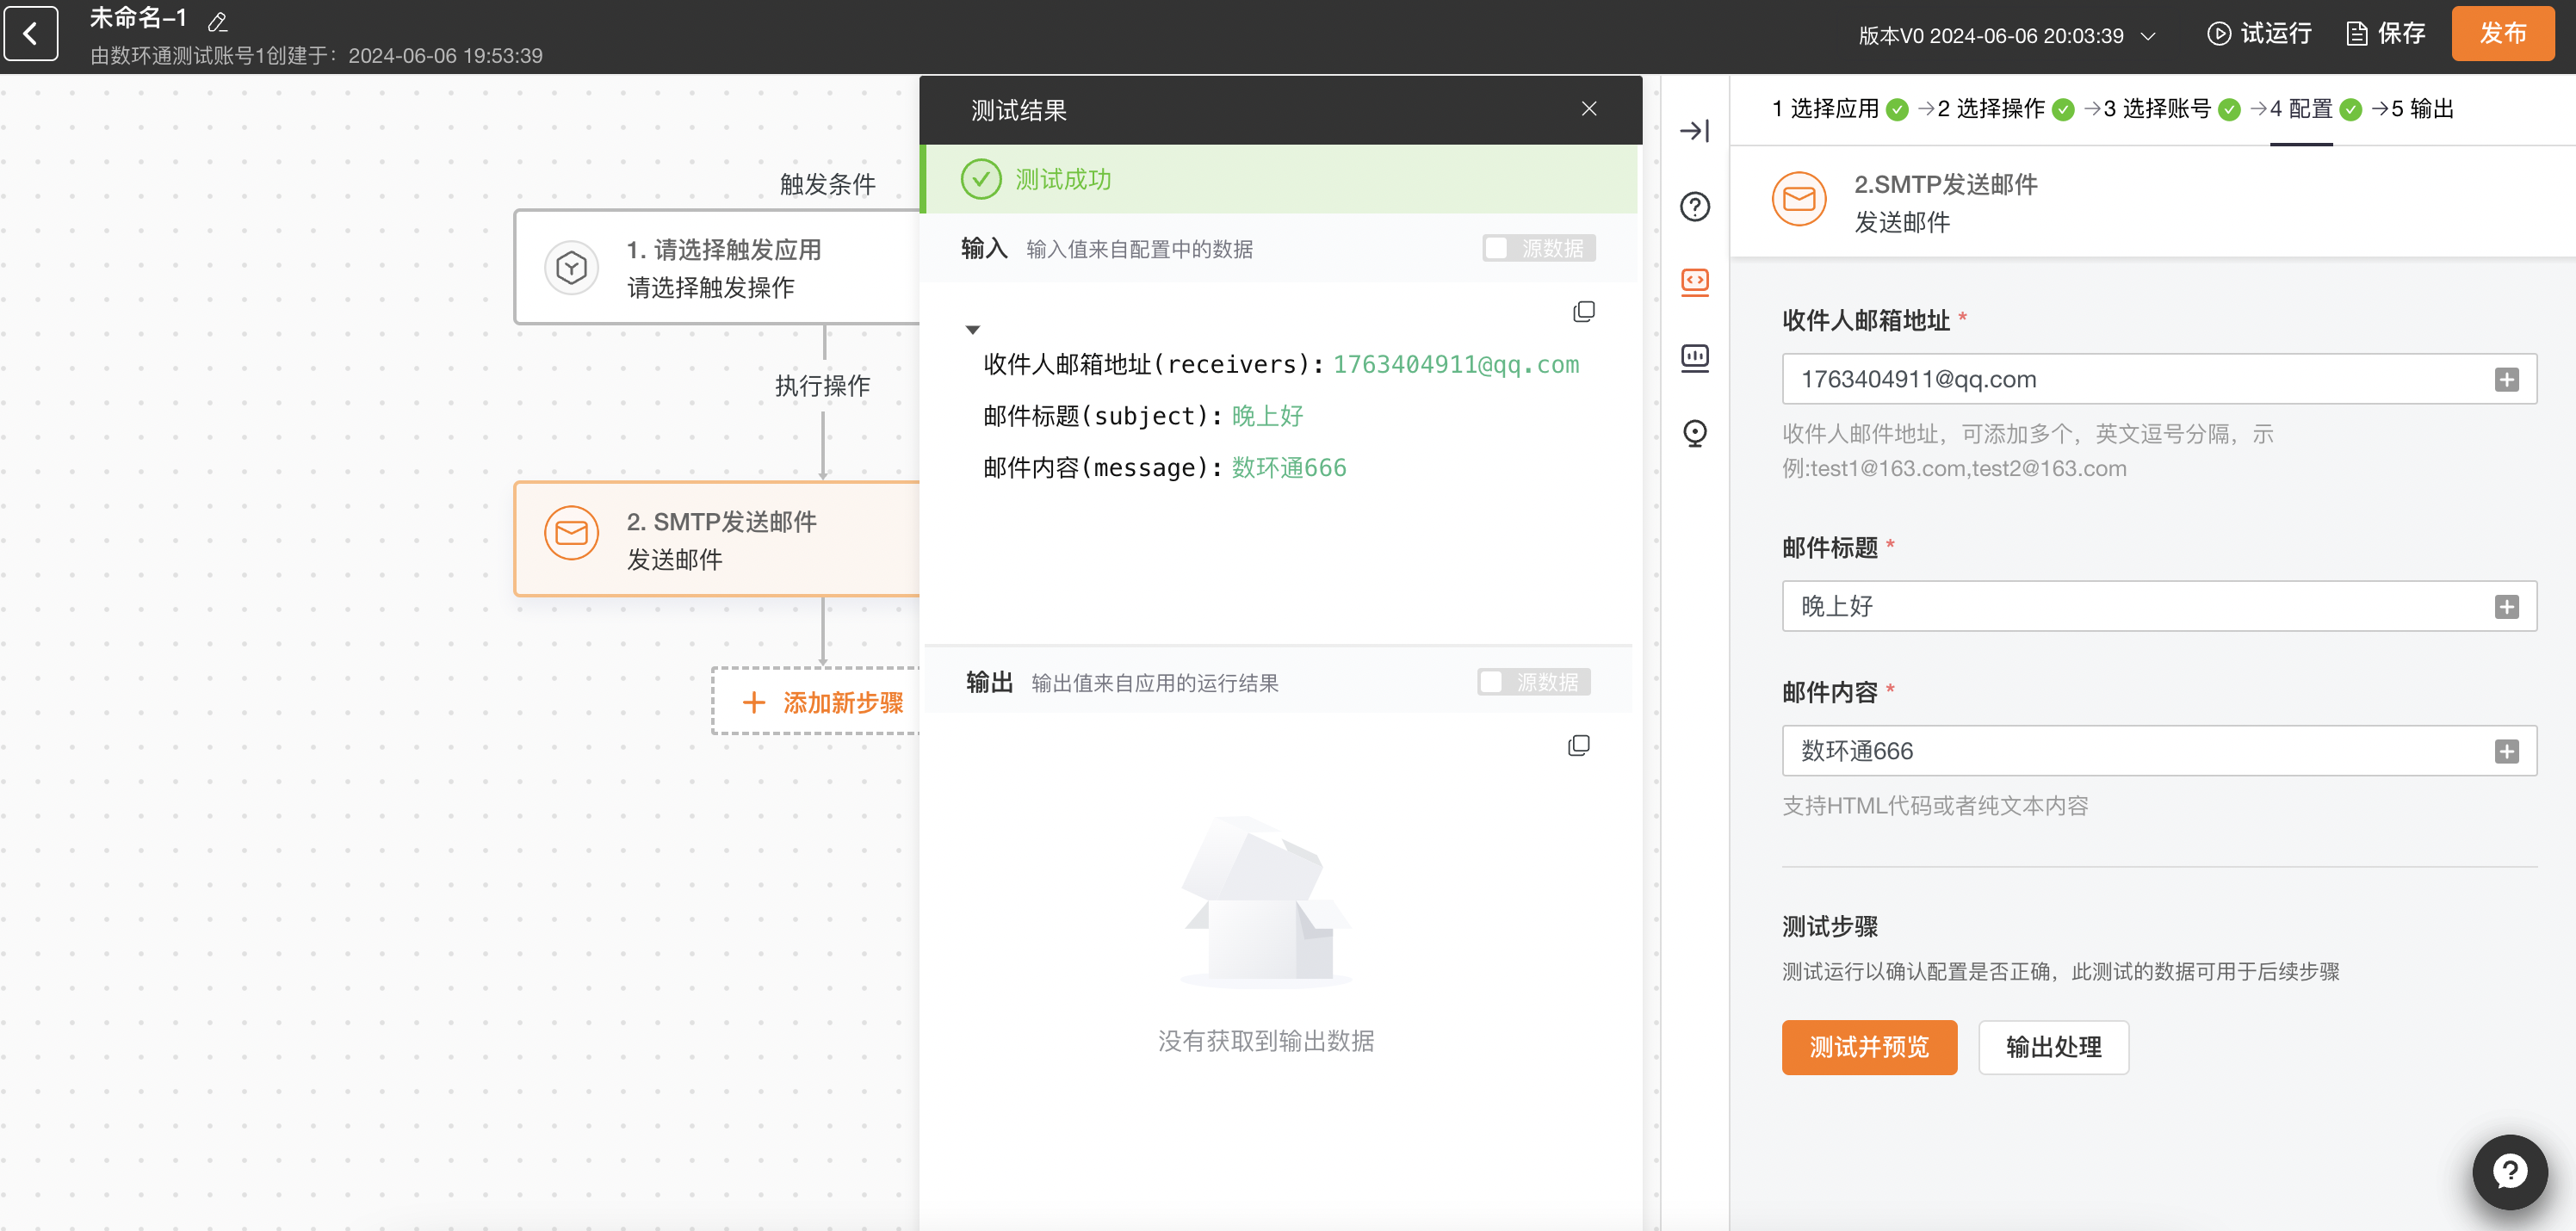The height and width of the screenshot is (1231, 2576).
Task: Insert variable into recipient address field
Action: point(2506,379)
